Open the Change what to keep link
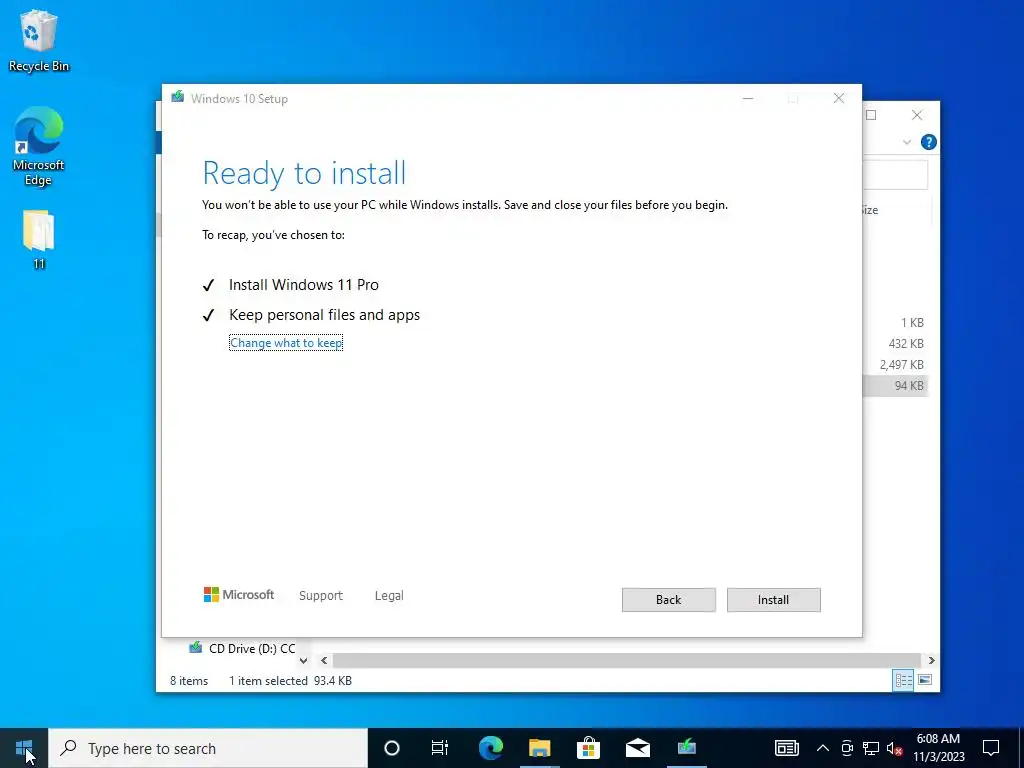 click(x=286, y=343)
